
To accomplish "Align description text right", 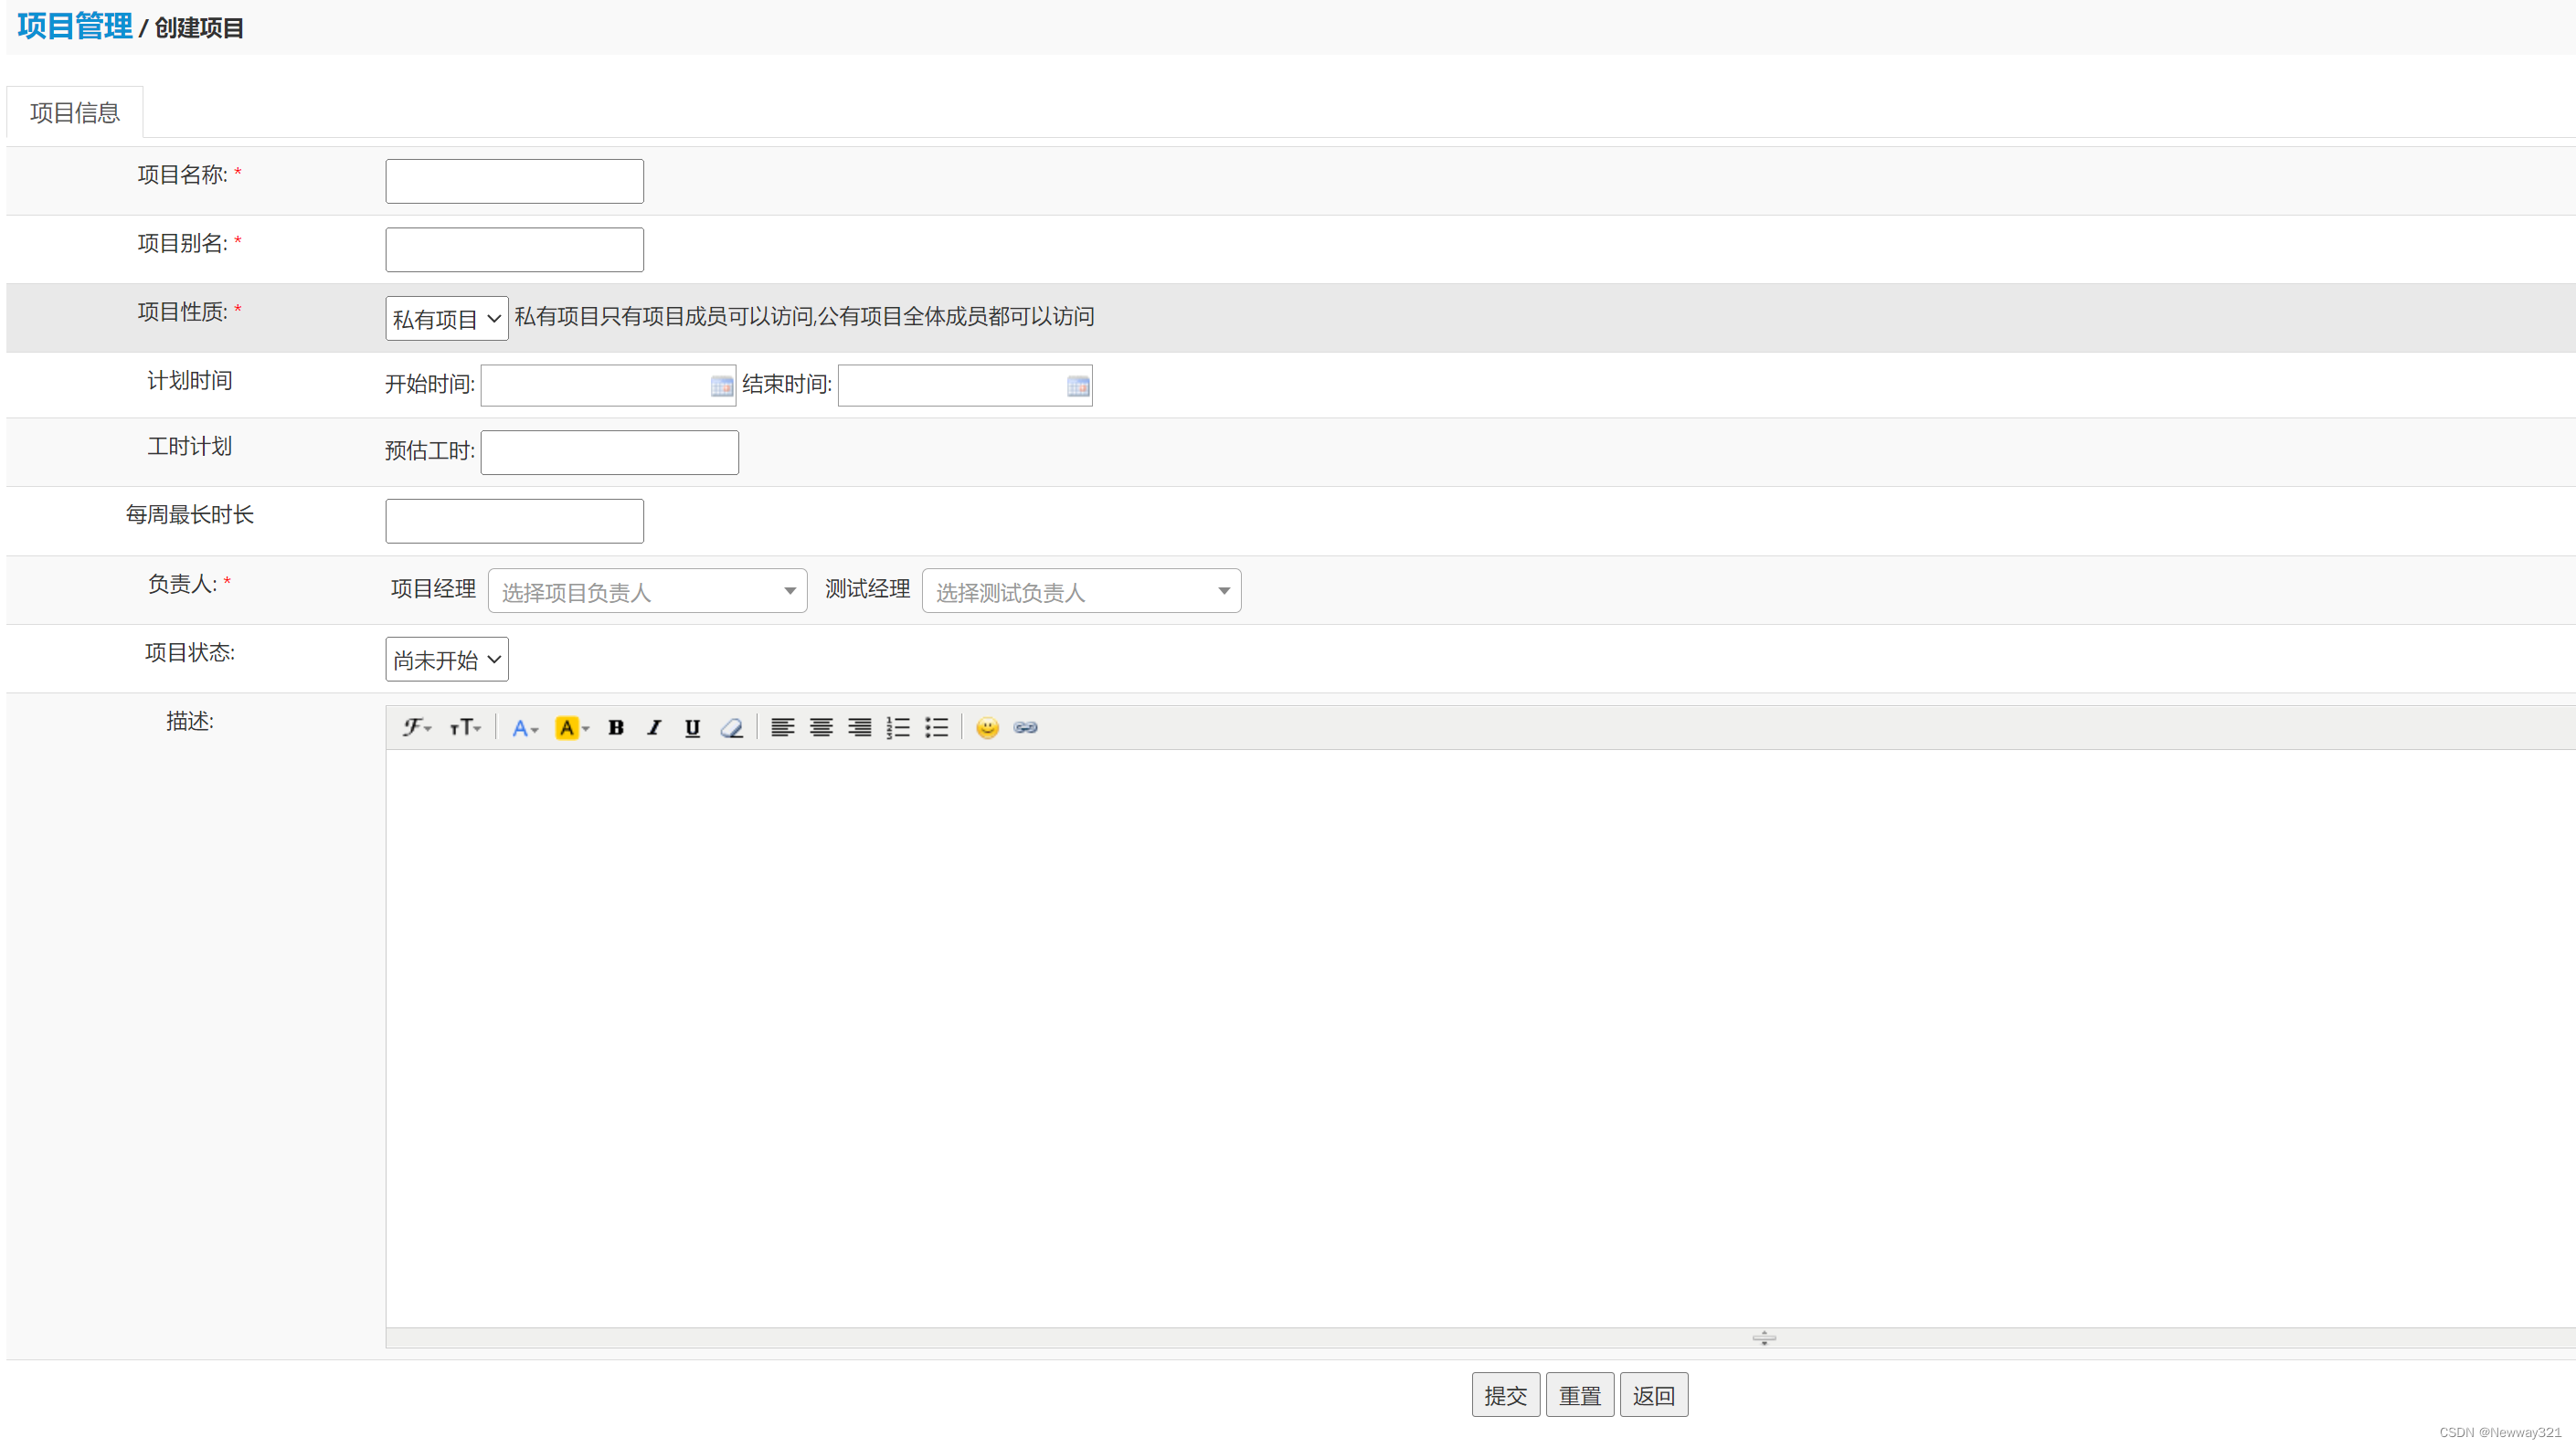I will tap(860, 728).
